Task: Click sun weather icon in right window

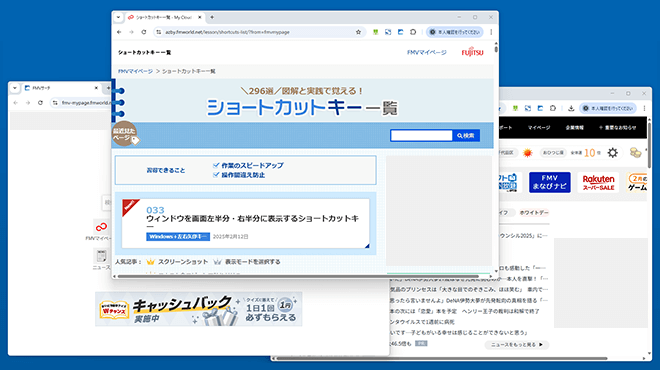Action: (527, 153)
